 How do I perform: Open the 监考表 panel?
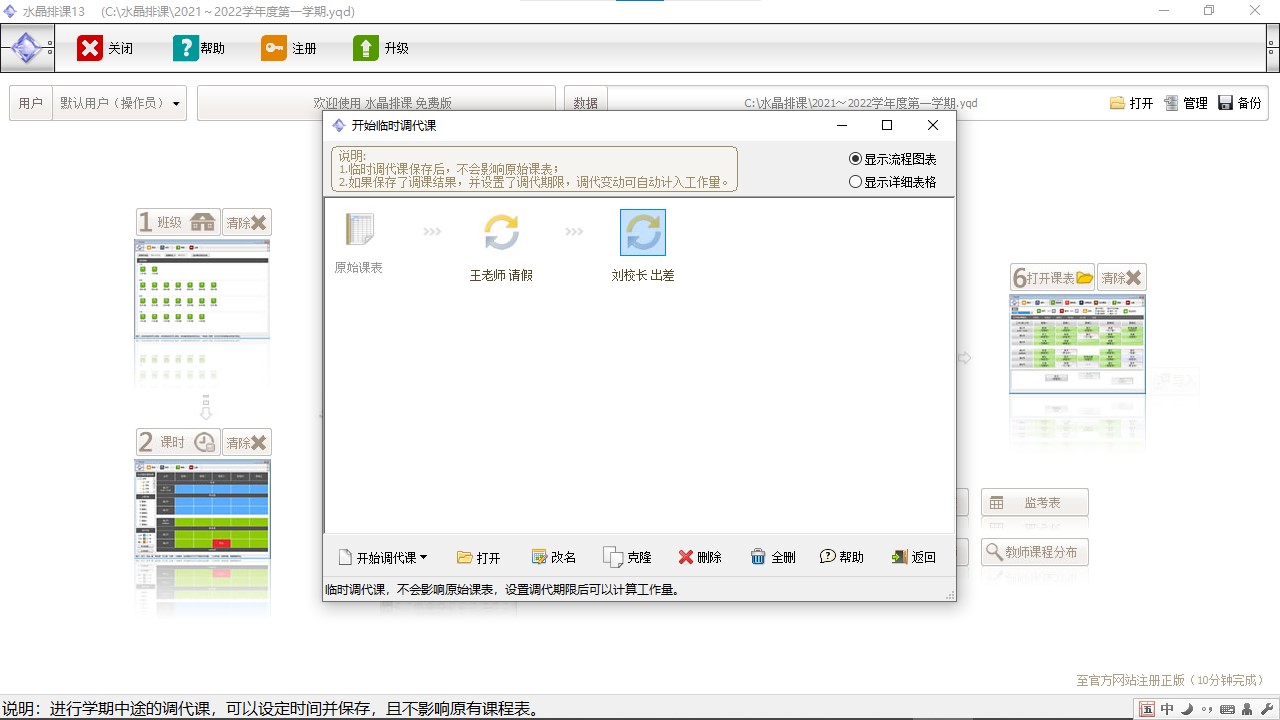tap(1035, 501)
